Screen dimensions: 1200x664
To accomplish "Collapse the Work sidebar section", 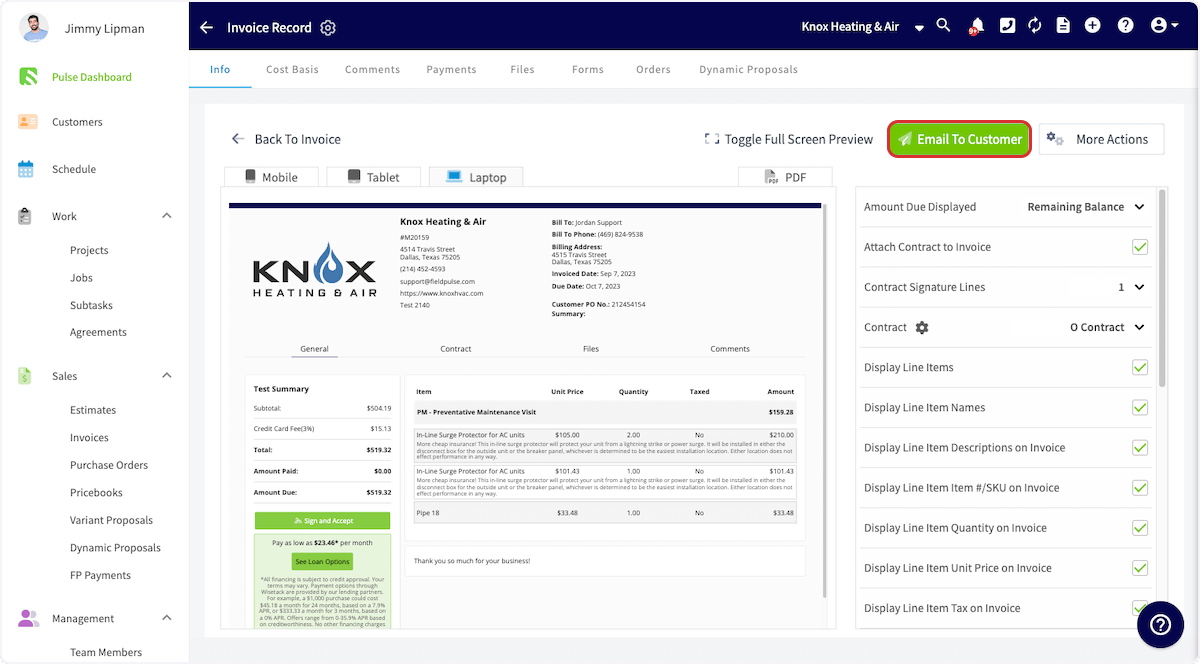I will pos(167,216).
